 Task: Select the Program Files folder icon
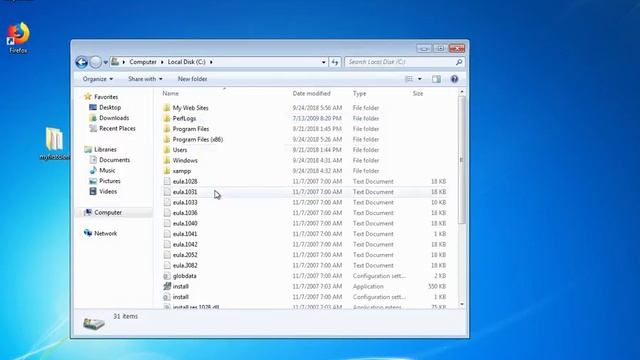[167, 129]
